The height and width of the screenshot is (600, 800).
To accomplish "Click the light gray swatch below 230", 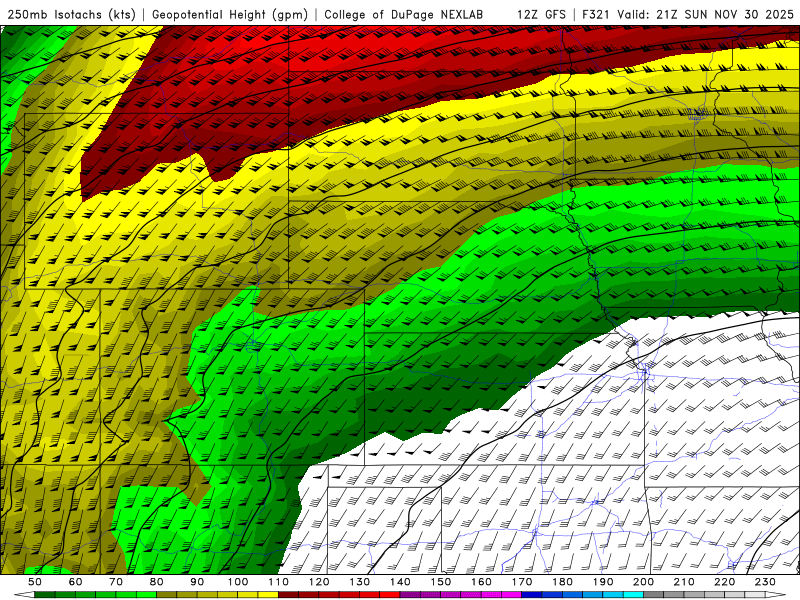I will coord(755,595).
